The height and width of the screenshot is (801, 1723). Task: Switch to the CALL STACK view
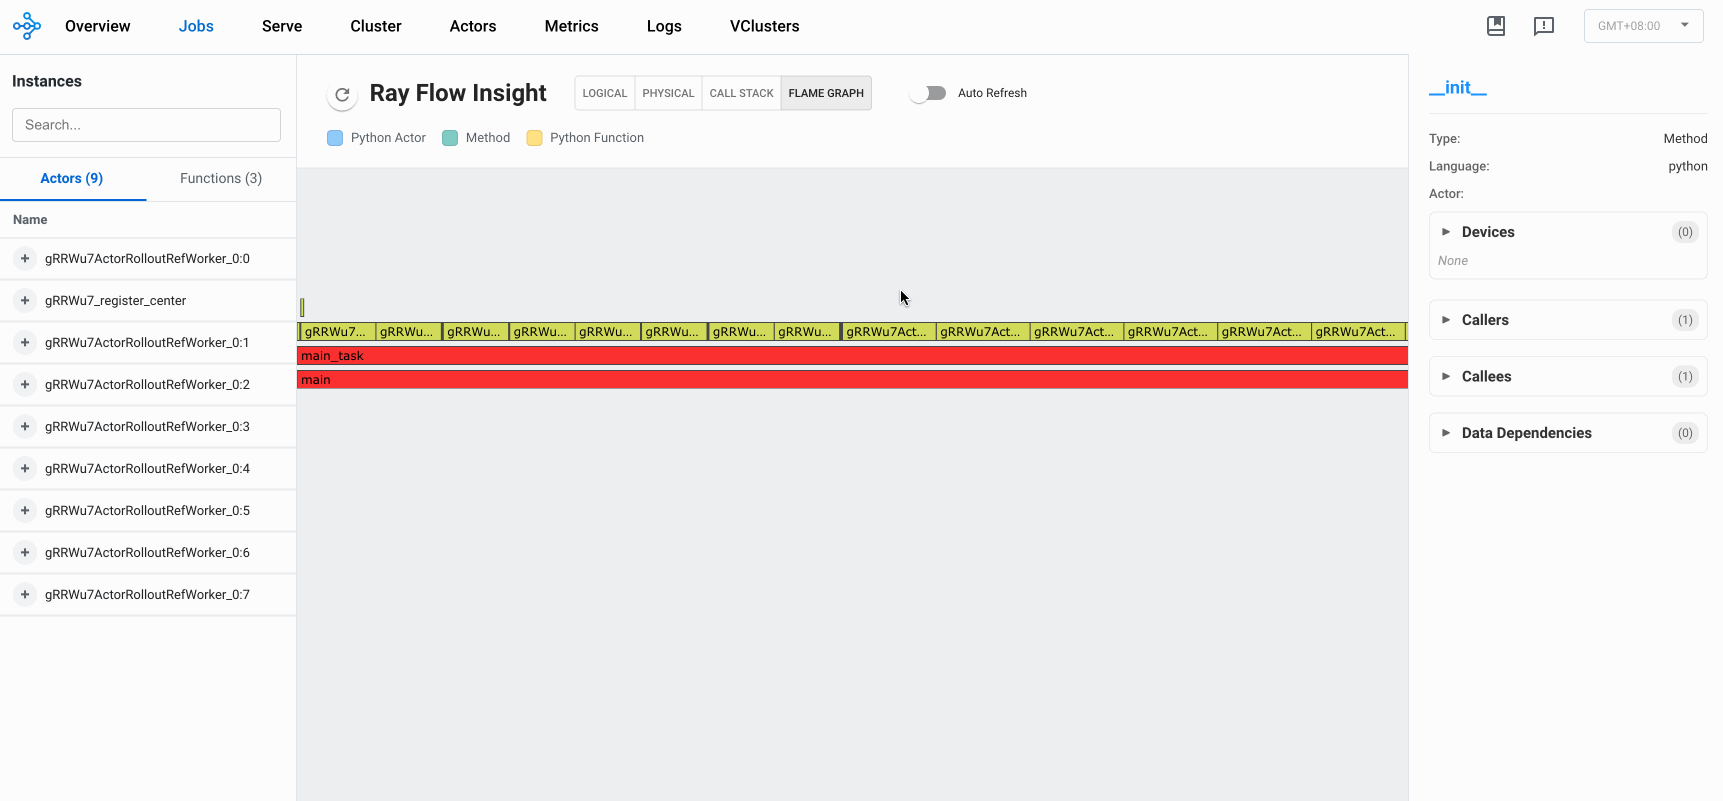[741, 93]
